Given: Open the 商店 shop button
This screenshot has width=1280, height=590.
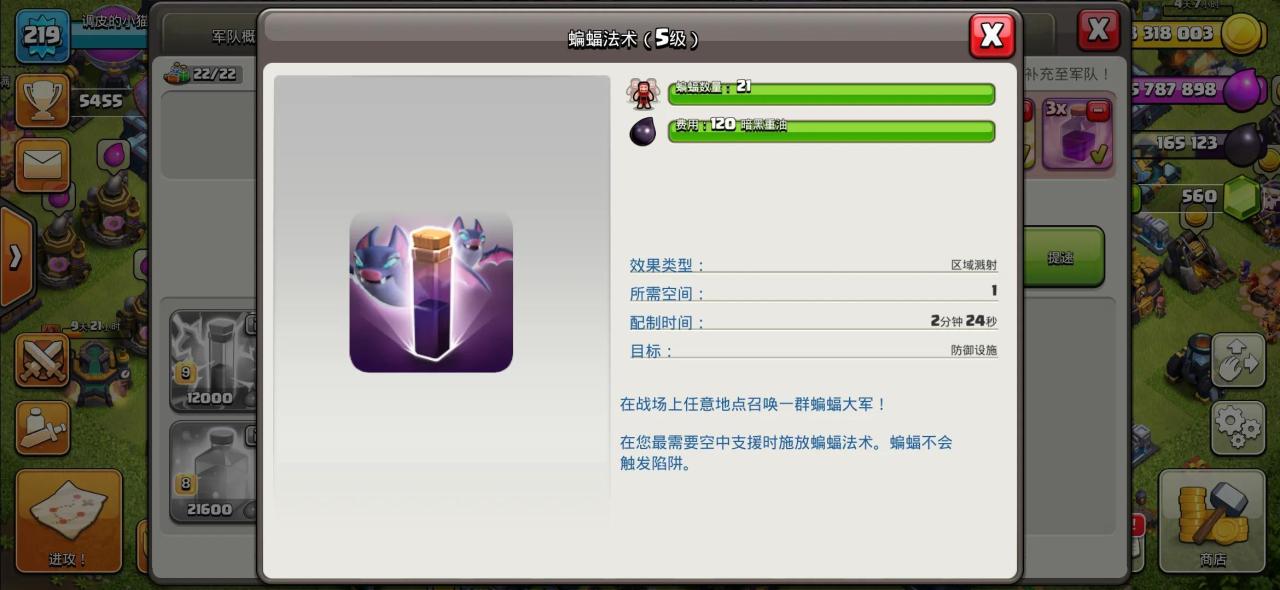Looking at the screenshot, I should [1212, 520].
